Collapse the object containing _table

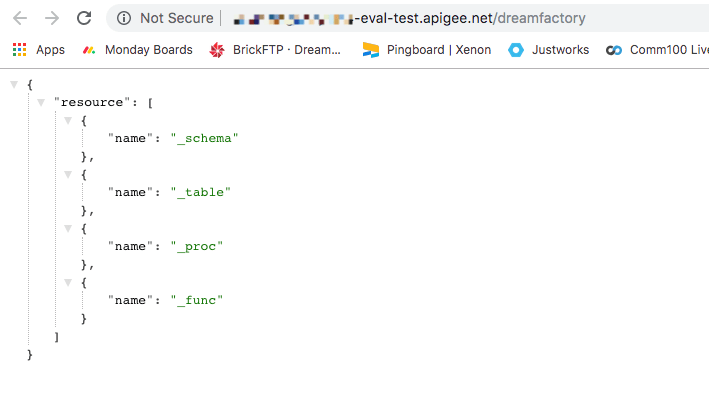coord(68,174)
